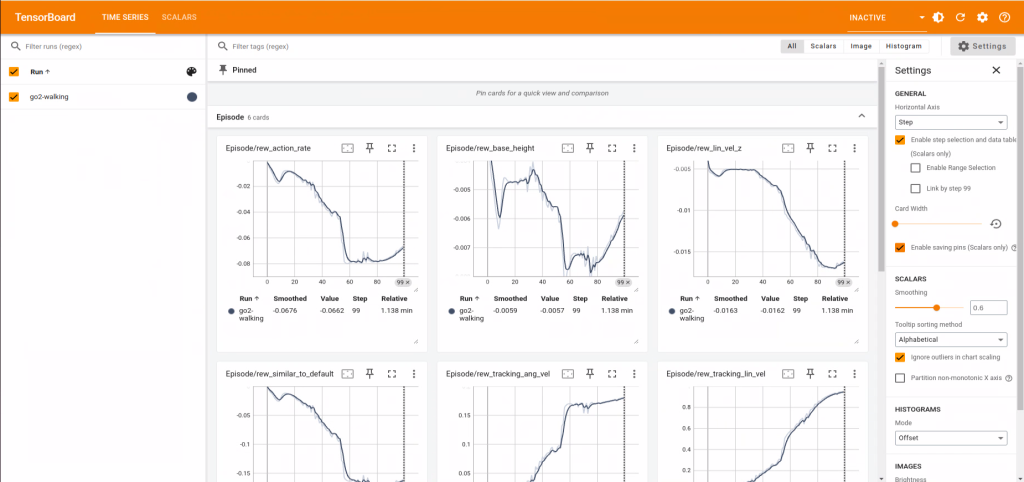The width and height of the screenshot is (1024, 482).
Task: Click the Settings button
Action: [x=979, y=46]
